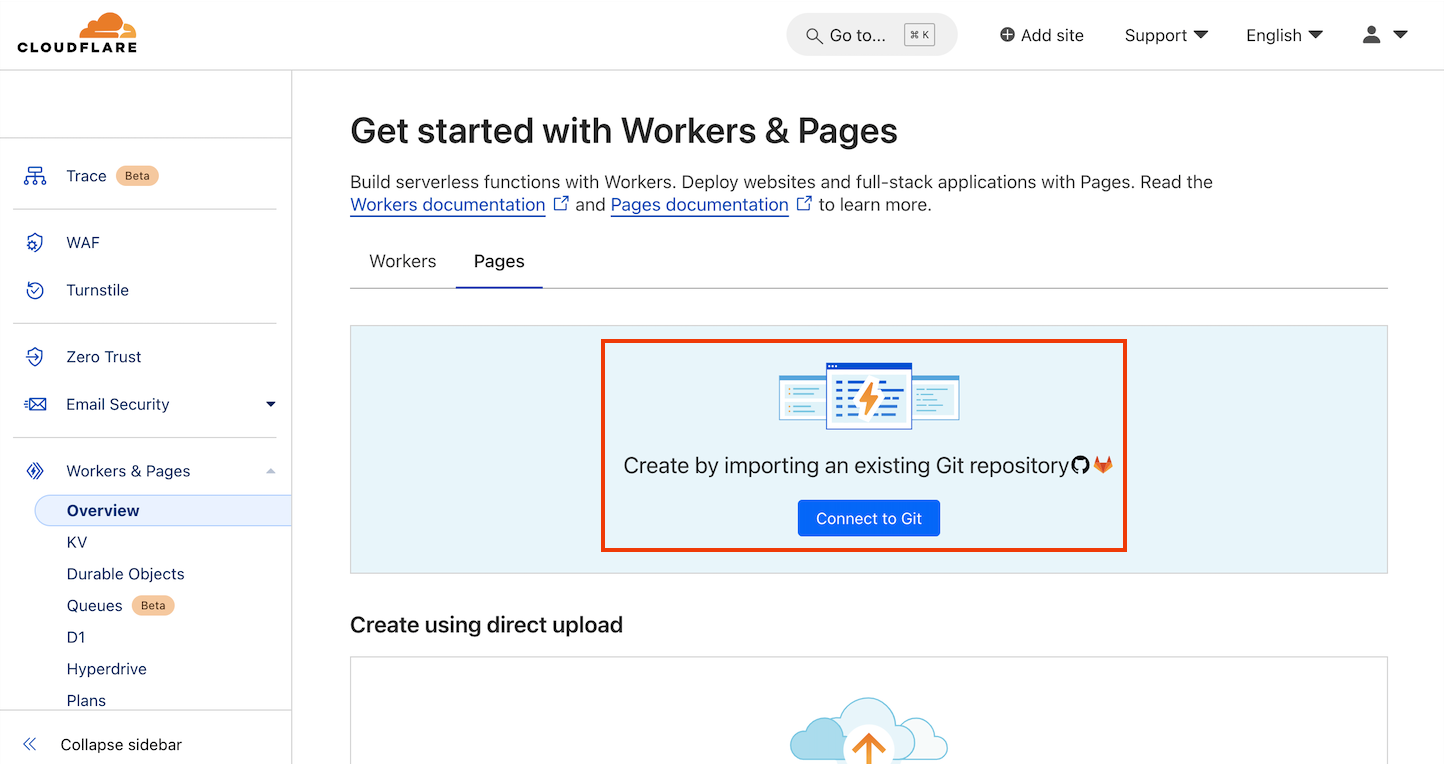Click the magnifier icon in search bar
The image size is (1444, 764).
point(814,35)
